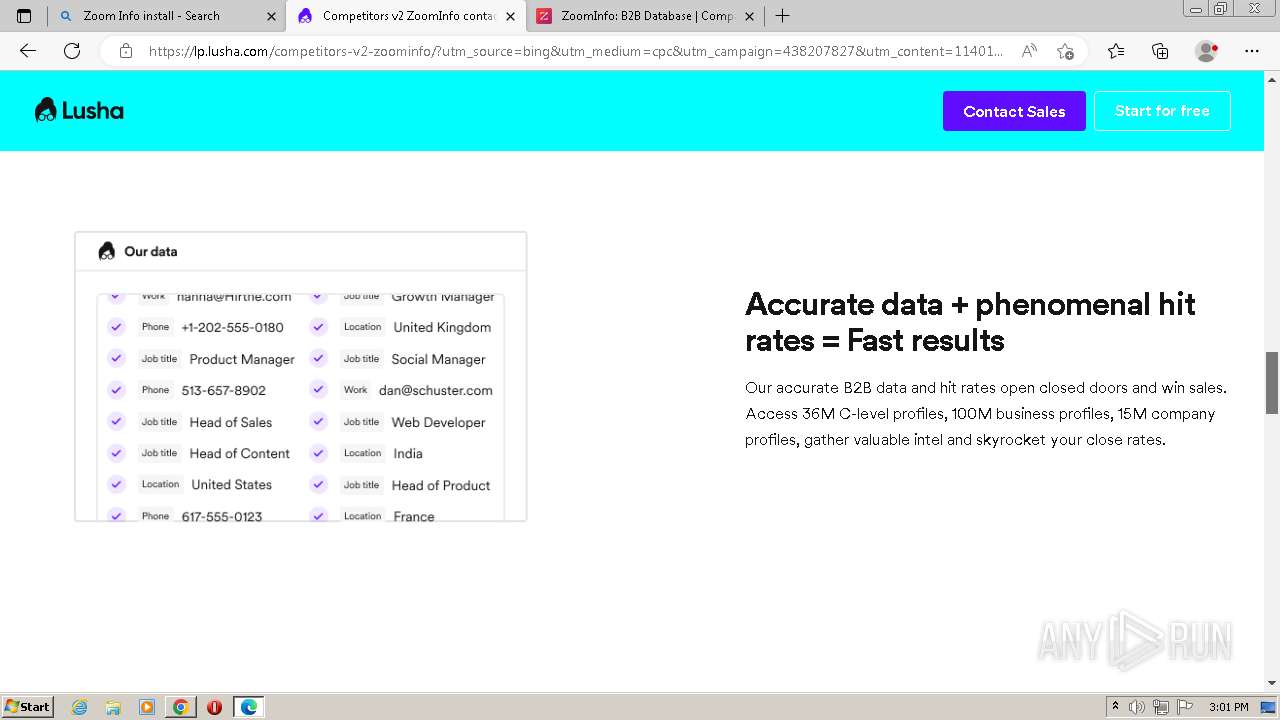Close the Zoom Info install tab
This screenshot has width=1280, height=720.
pyautogui.click(x=271, y=16)
